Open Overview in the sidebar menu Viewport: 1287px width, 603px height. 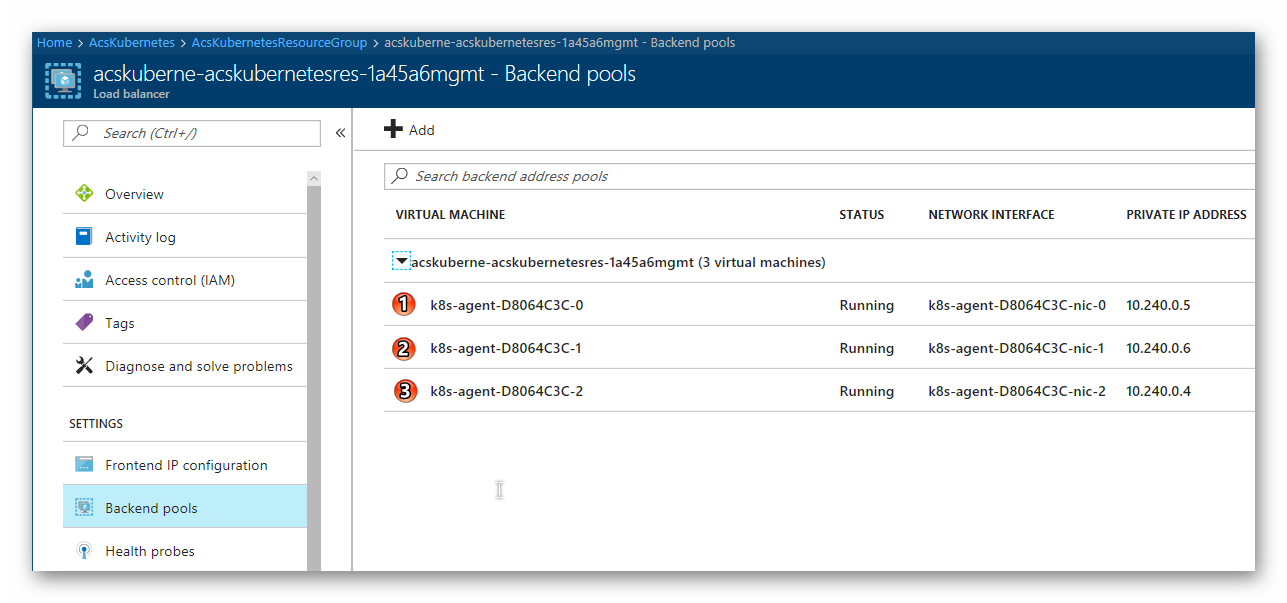(185, 194)
